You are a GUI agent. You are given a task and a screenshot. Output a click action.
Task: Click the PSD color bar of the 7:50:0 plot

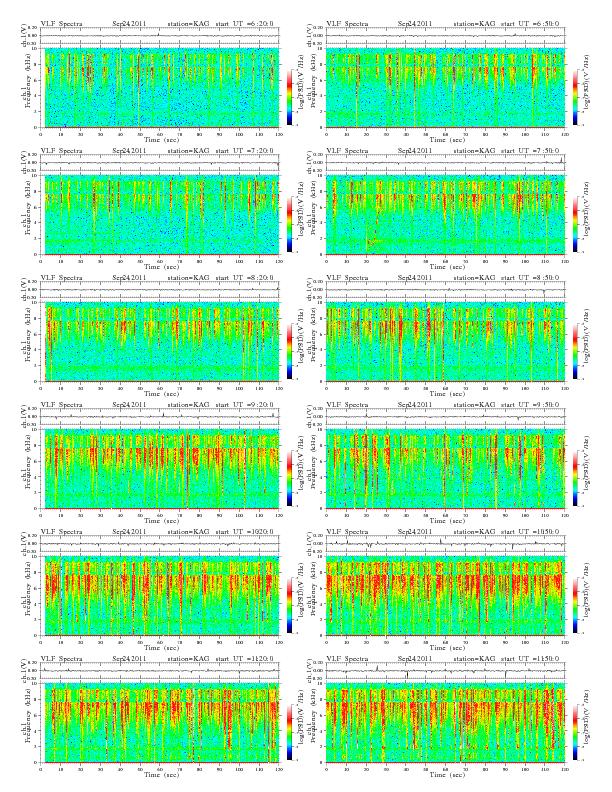576,224
